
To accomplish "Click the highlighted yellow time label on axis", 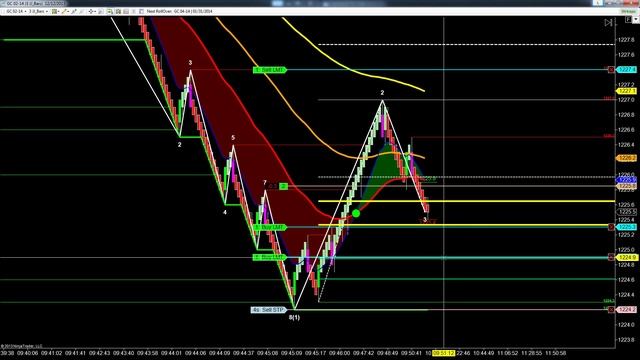I will [x=443, y=353].
